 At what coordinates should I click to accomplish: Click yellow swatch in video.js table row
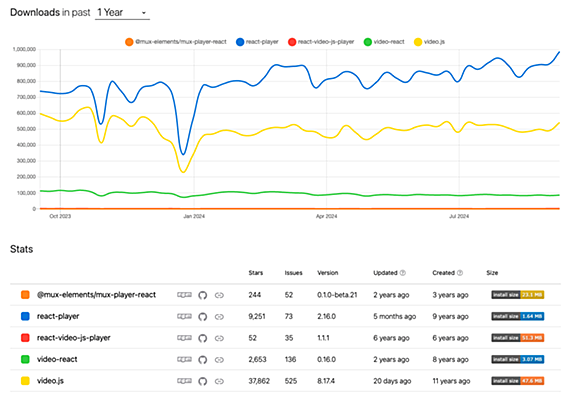click(x=25, y=381)
